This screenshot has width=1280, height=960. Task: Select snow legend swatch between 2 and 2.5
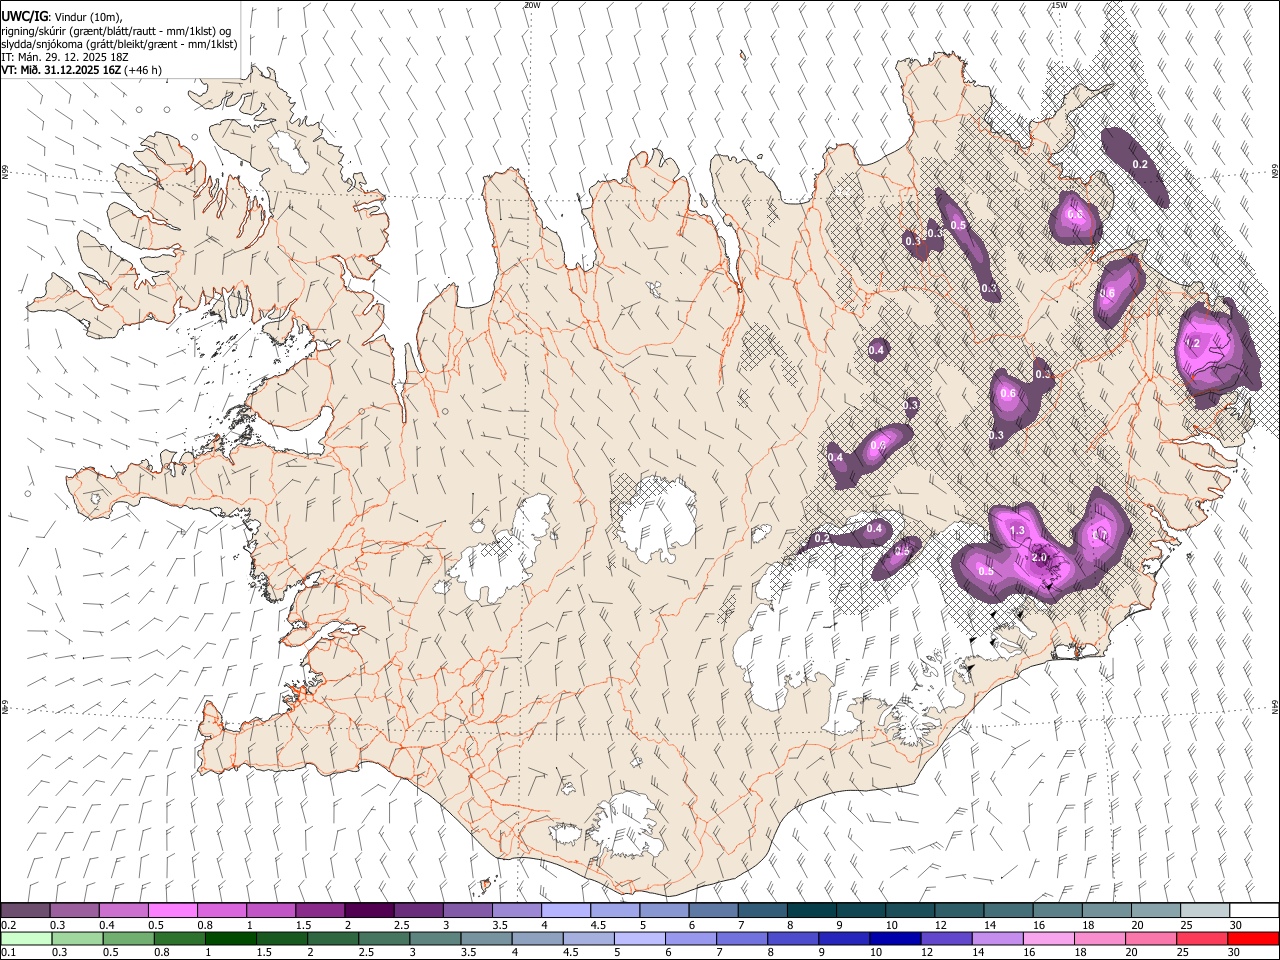(x=369, y=910)
